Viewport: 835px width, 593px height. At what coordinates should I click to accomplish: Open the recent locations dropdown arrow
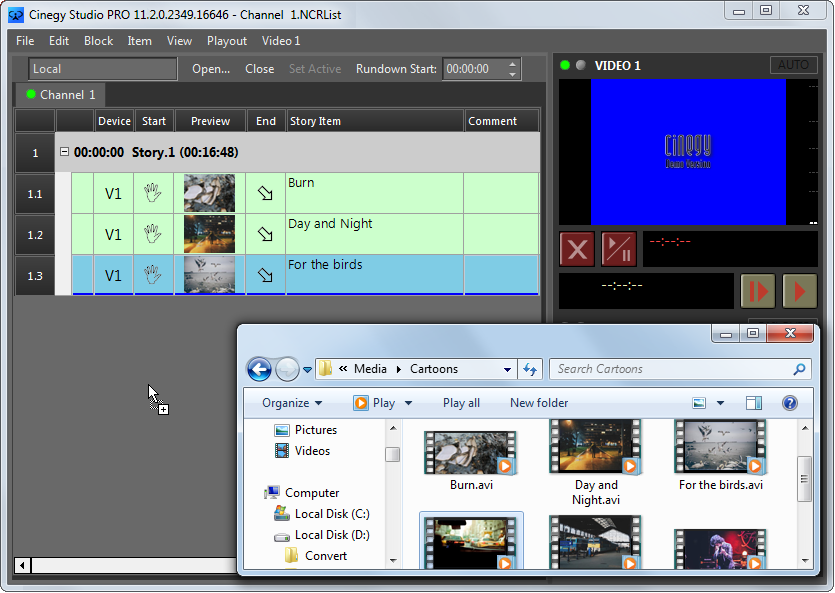click(307, 369)
